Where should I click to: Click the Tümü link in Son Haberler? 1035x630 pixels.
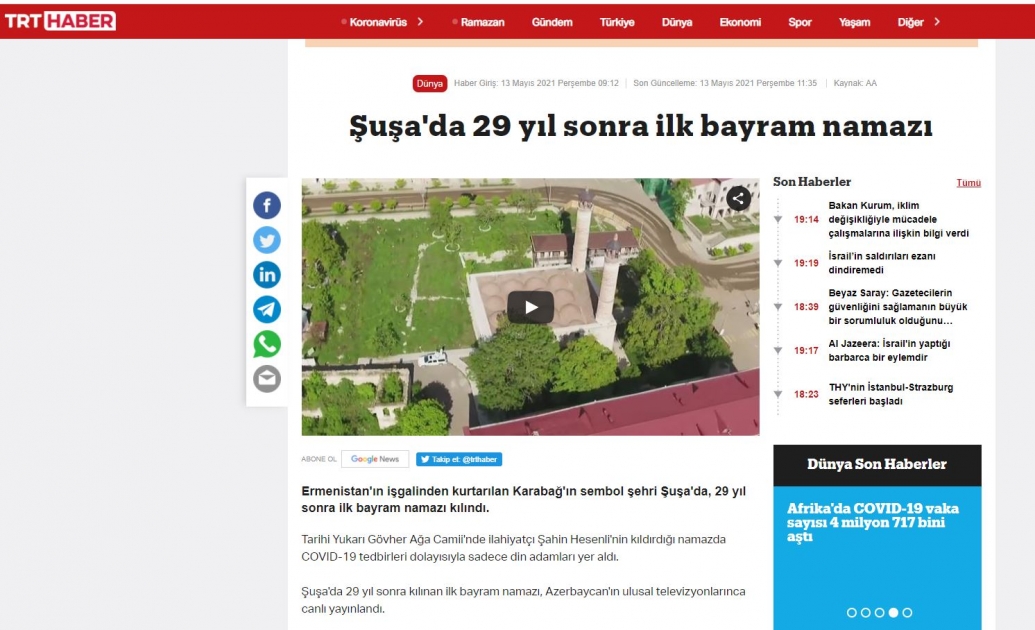click(968, 183)
